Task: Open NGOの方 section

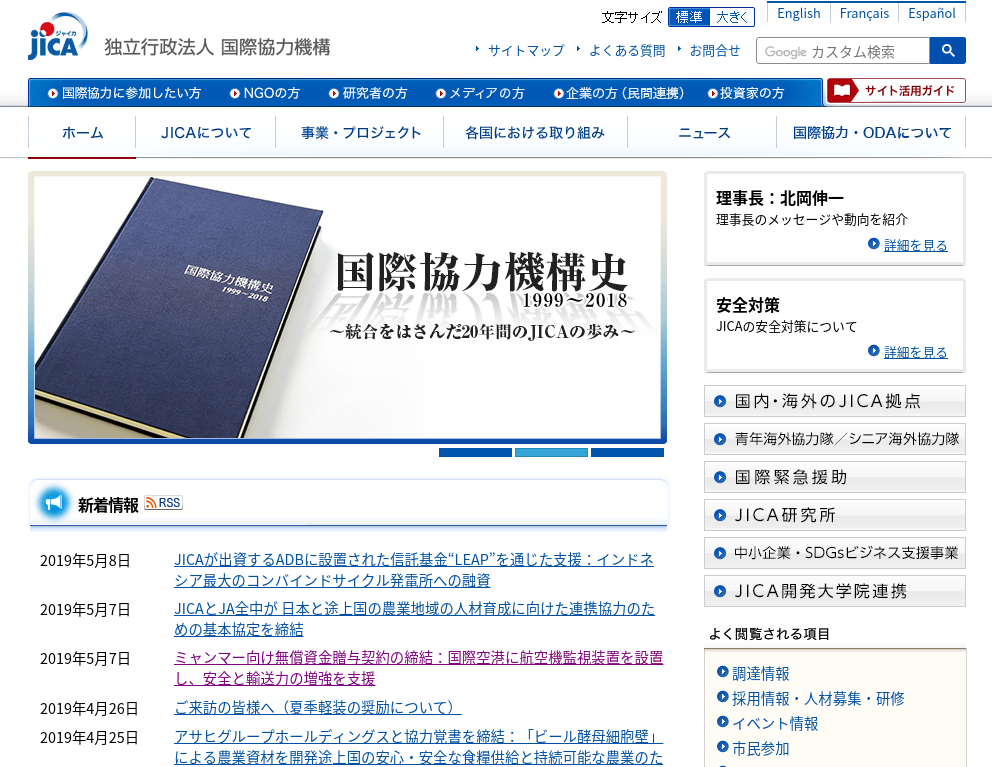Action: (x=265, y=93)
